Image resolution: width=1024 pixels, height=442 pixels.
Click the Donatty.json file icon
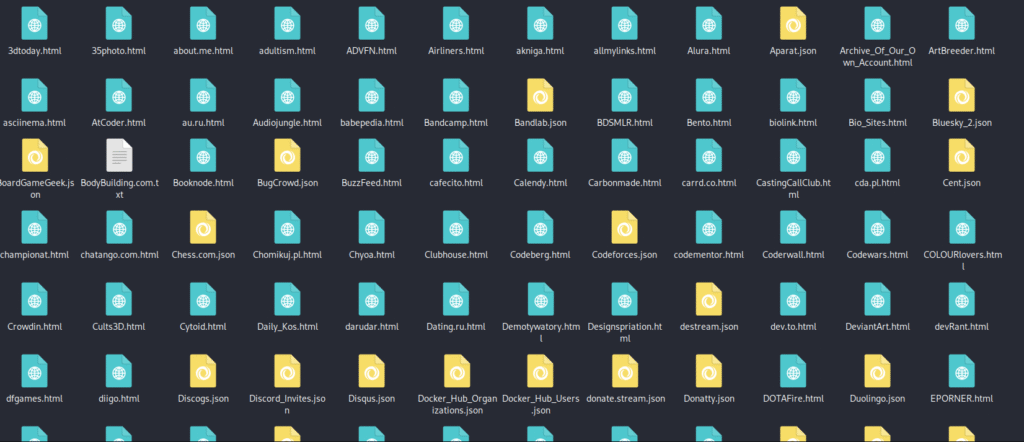click(709, 371)
